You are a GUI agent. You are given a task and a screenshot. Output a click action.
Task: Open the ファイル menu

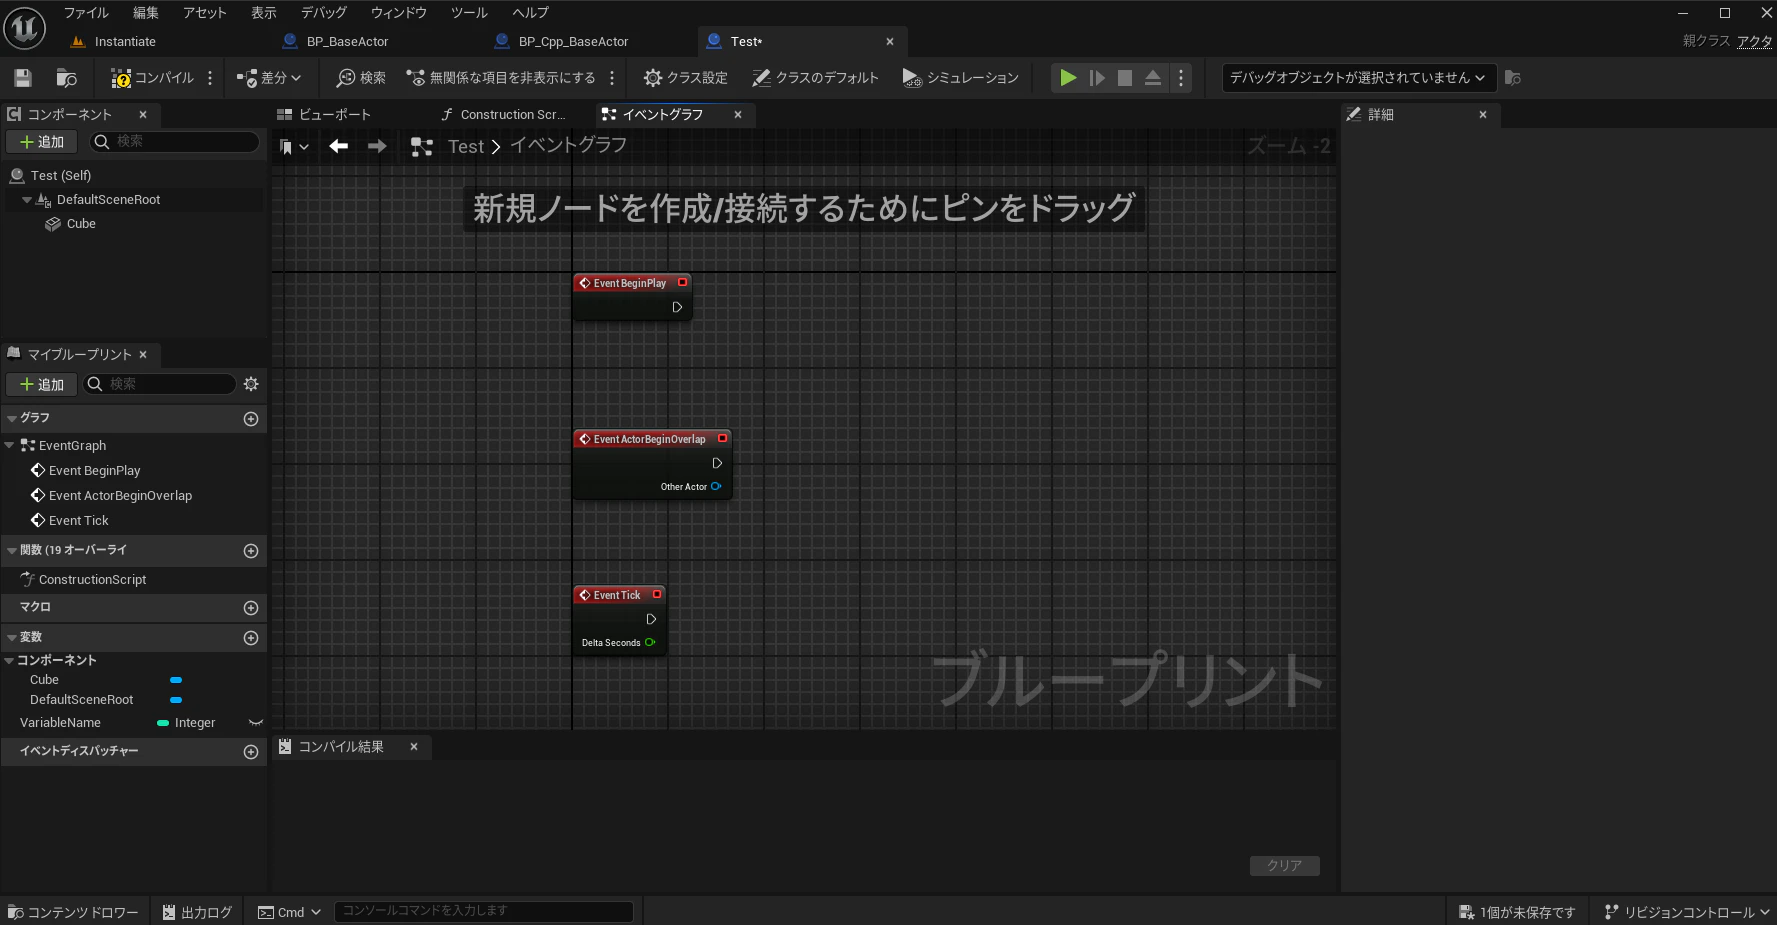86,13
